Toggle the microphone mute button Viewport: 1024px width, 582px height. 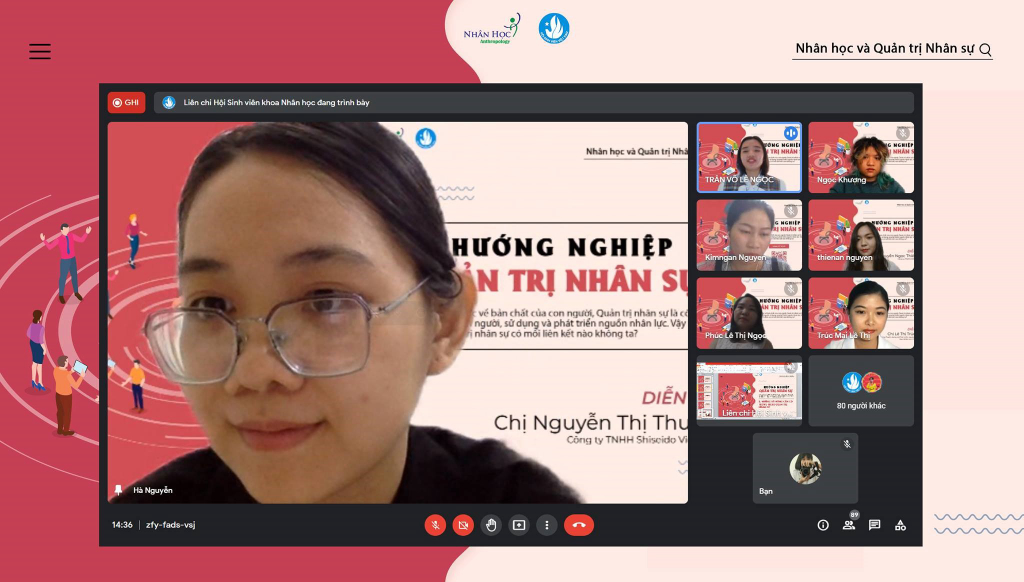(x=435, y=525)
